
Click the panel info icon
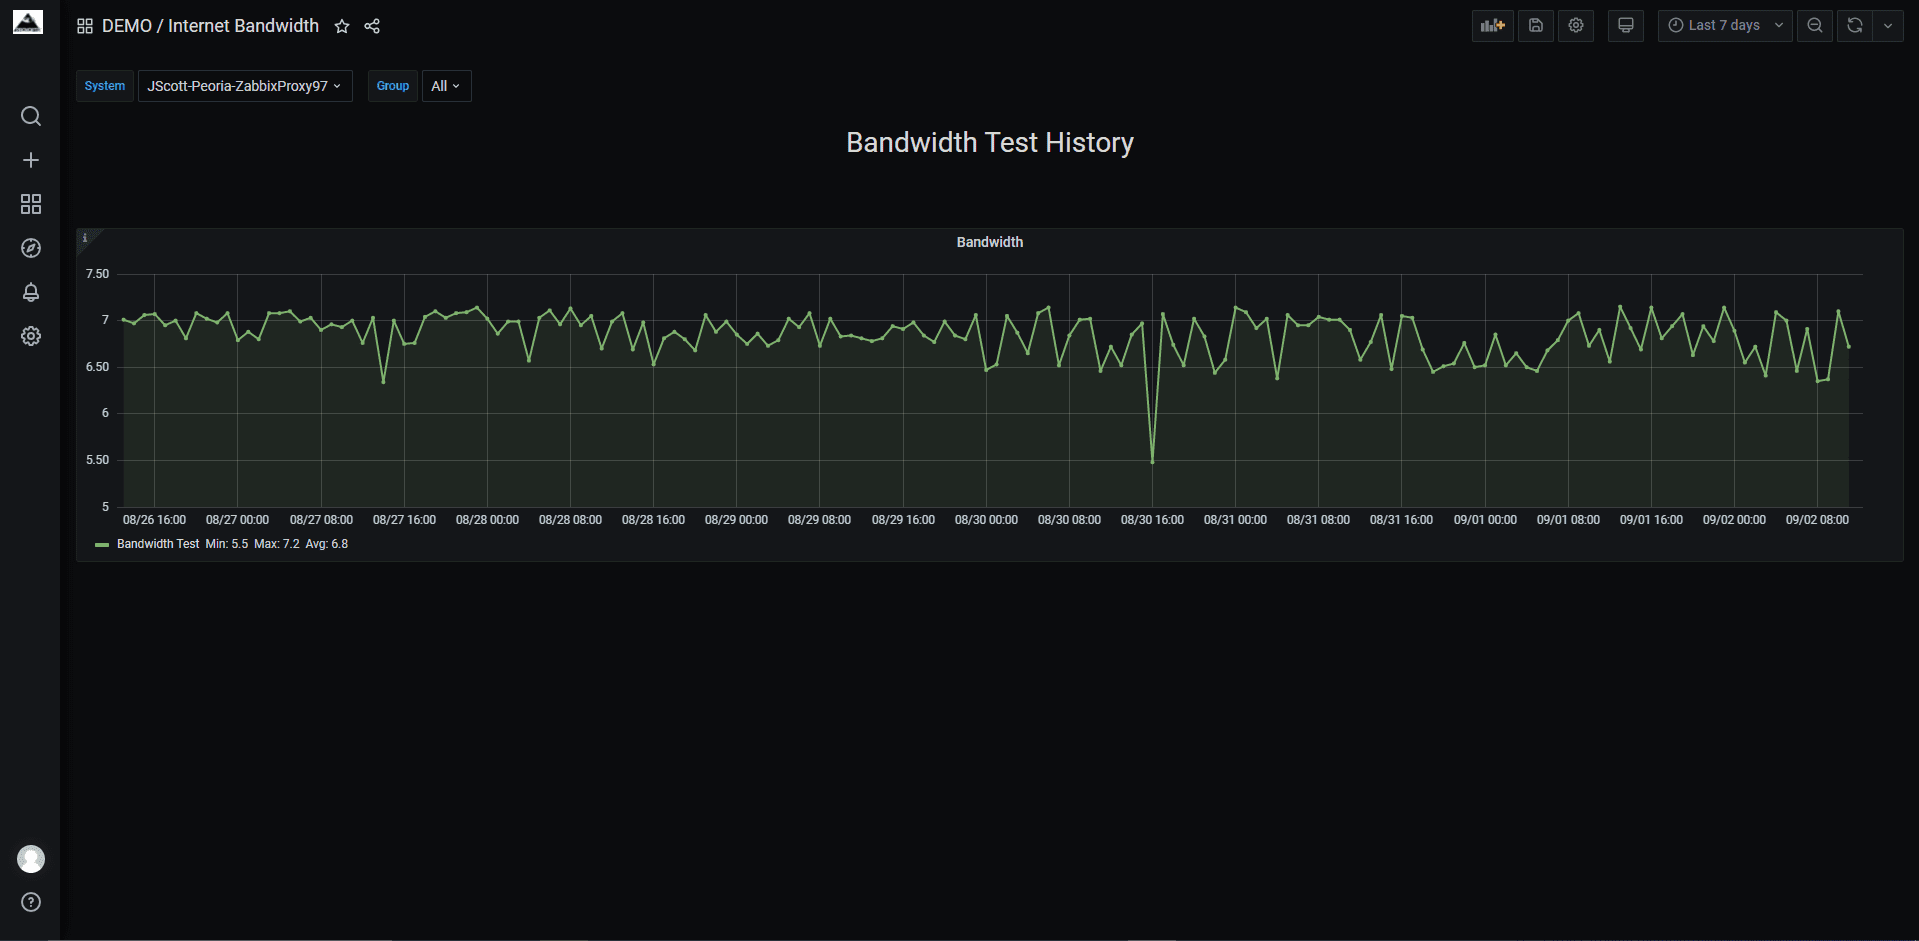tap(85, 238)
